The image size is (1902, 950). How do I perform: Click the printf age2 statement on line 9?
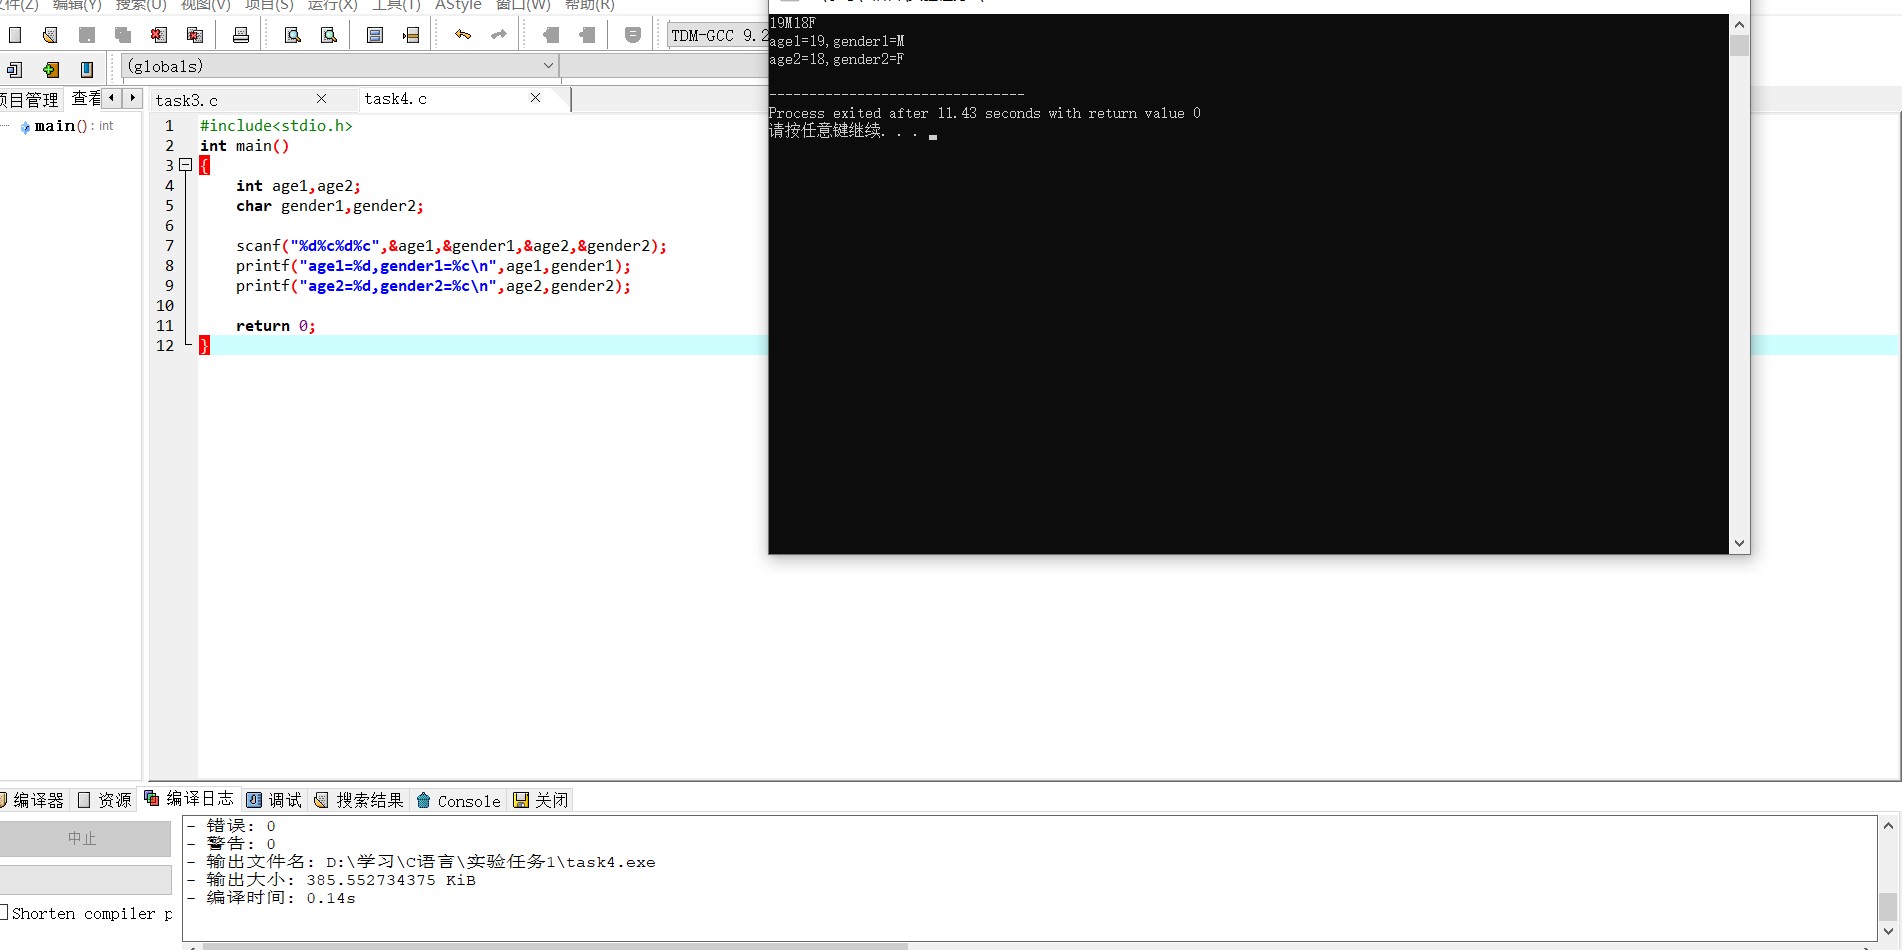pos(433,286)
